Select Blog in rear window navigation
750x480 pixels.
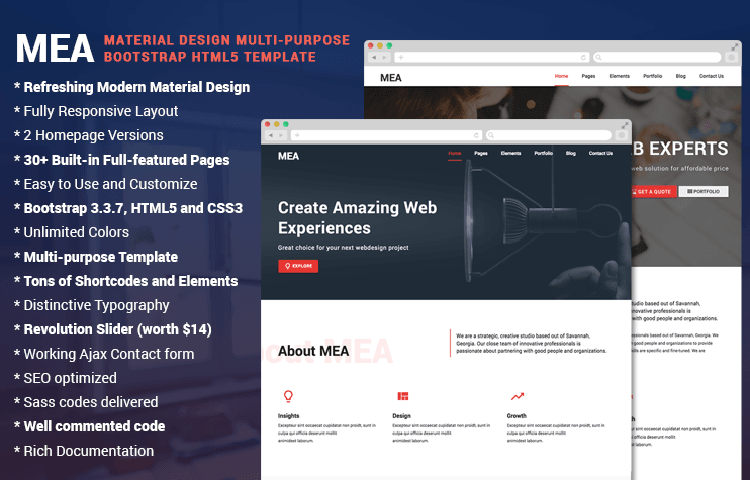click(681, 76)
